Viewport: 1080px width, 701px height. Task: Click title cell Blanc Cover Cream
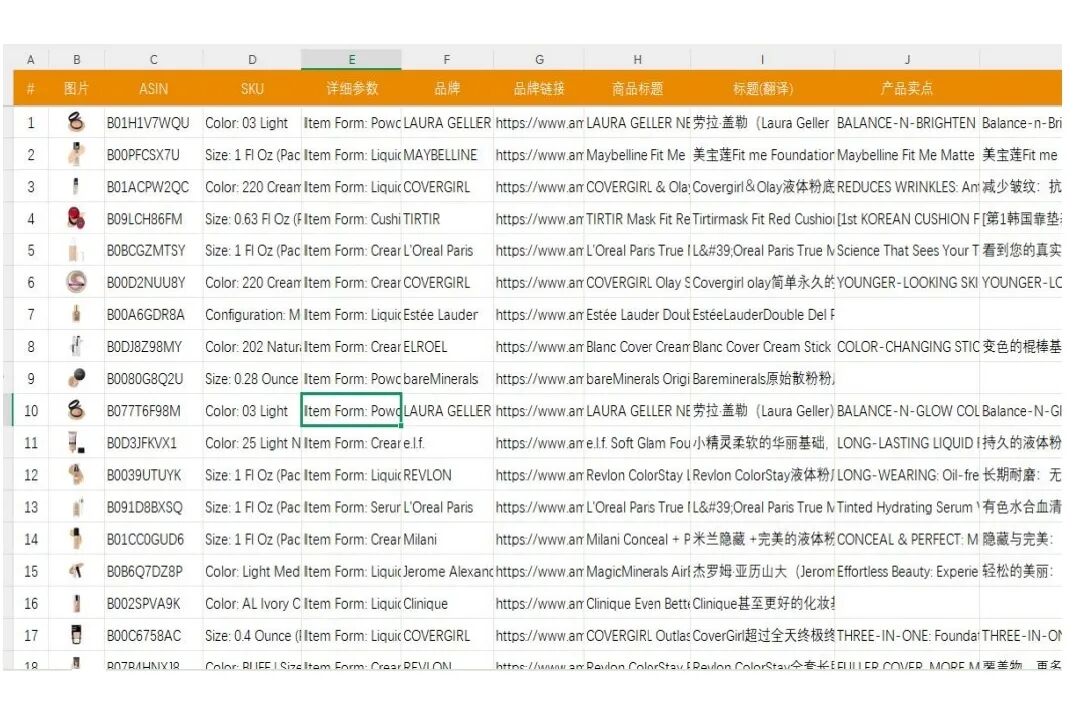[x=637, y=347]
